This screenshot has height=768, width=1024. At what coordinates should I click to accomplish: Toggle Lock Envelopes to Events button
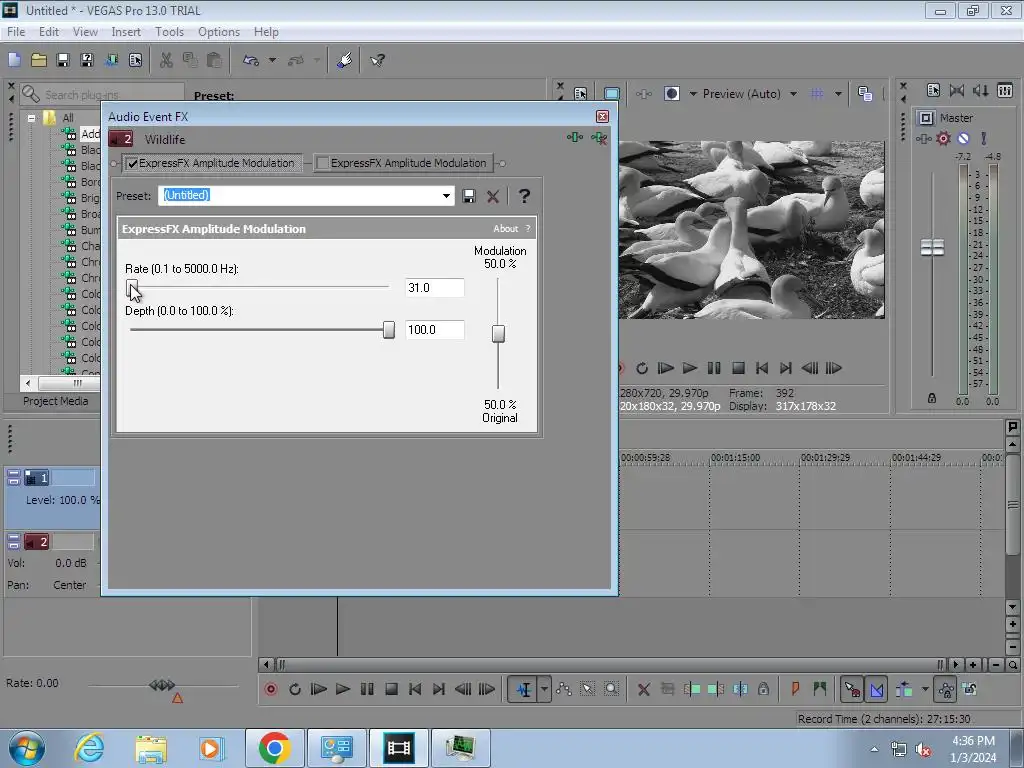point(946,689)
